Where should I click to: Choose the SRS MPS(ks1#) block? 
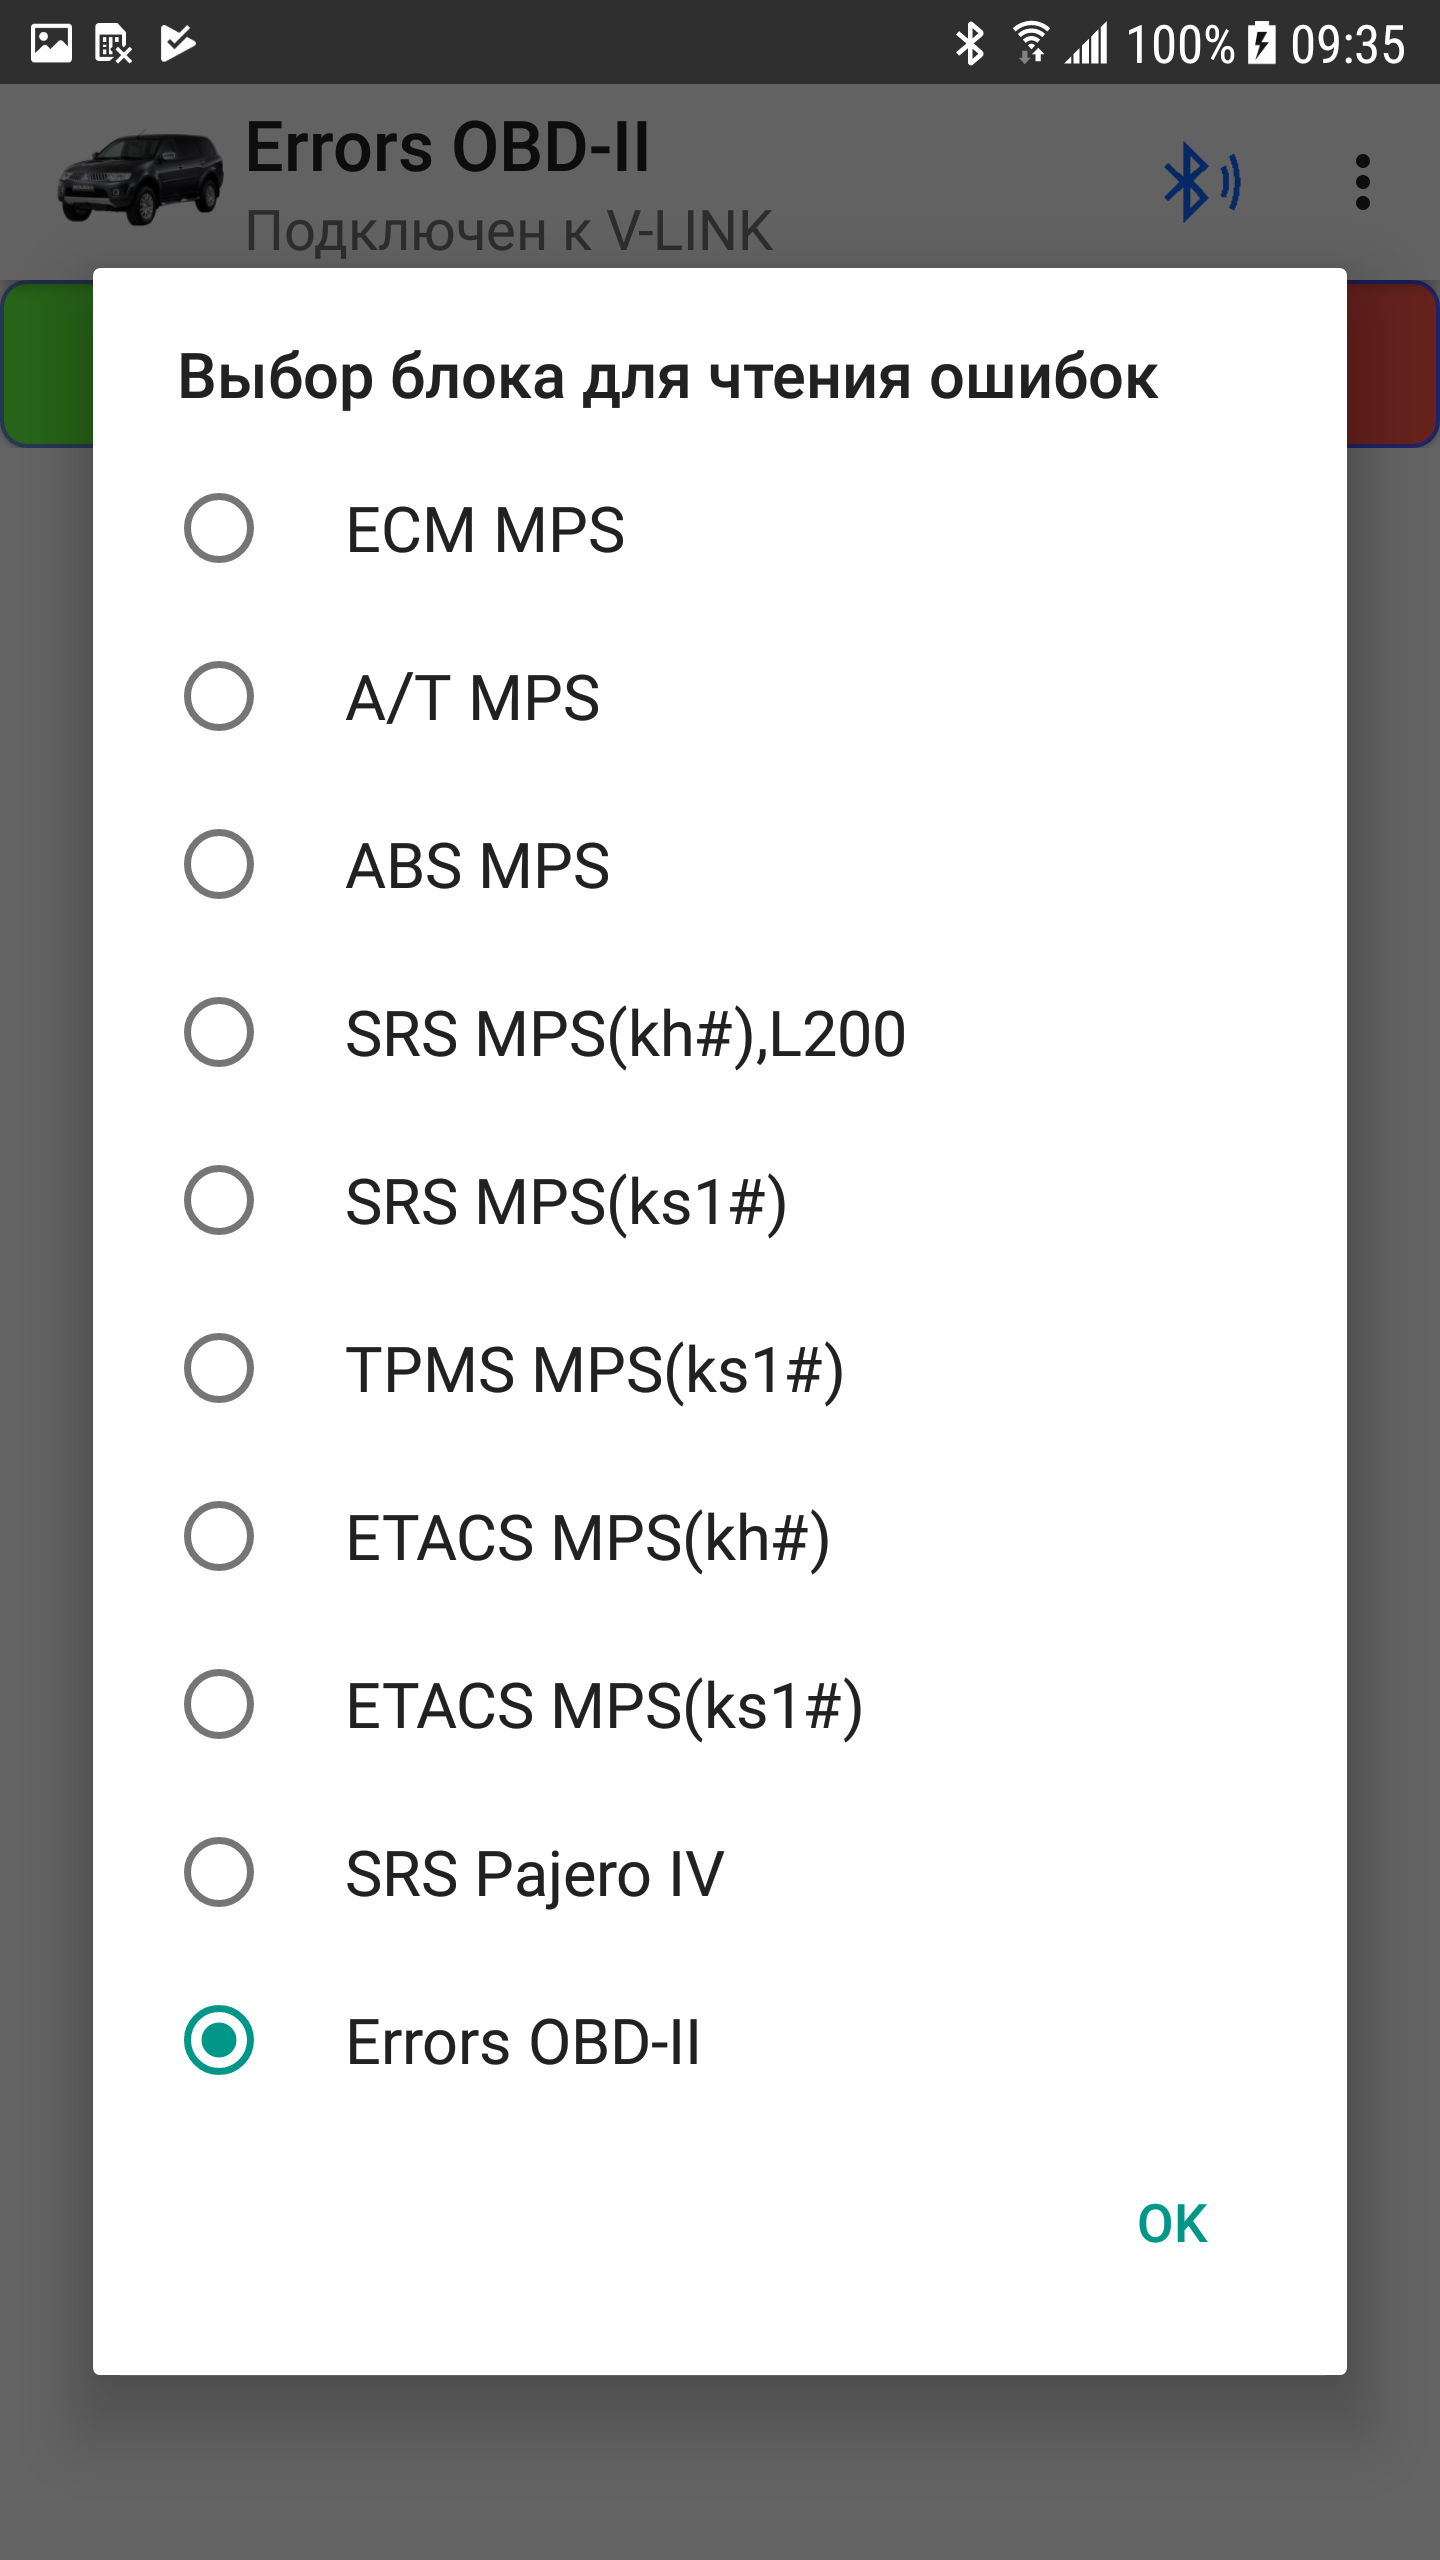click(219, 1201)
